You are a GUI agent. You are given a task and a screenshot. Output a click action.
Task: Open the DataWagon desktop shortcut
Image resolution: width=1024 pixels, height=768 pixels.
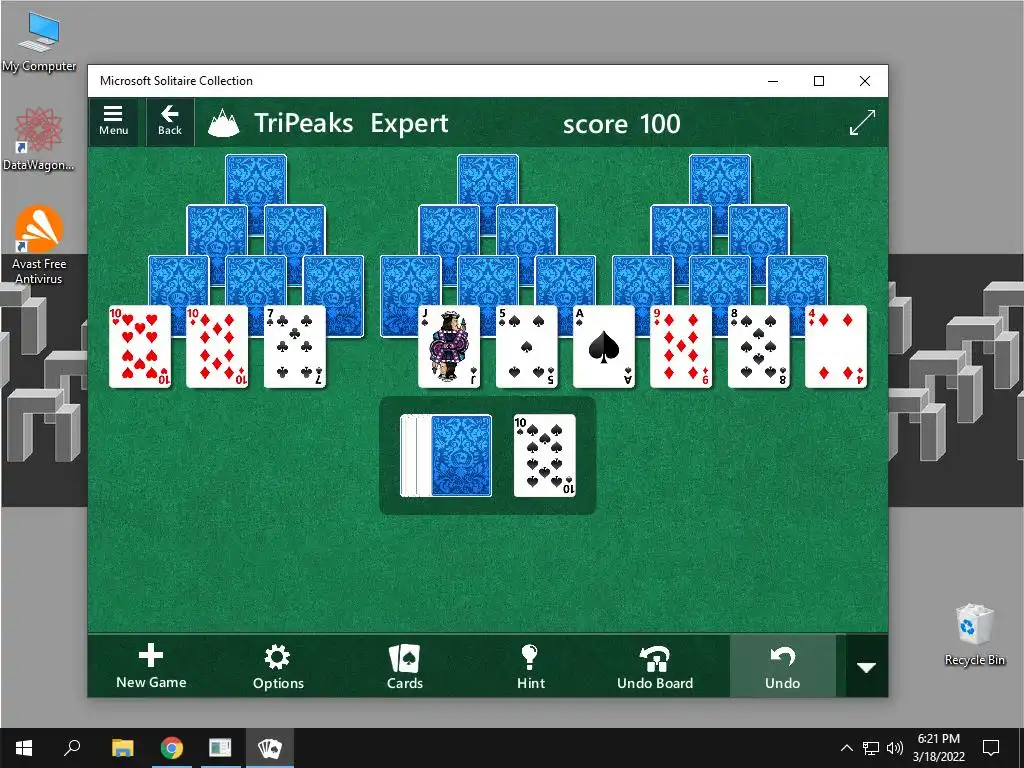pos(39,139)
